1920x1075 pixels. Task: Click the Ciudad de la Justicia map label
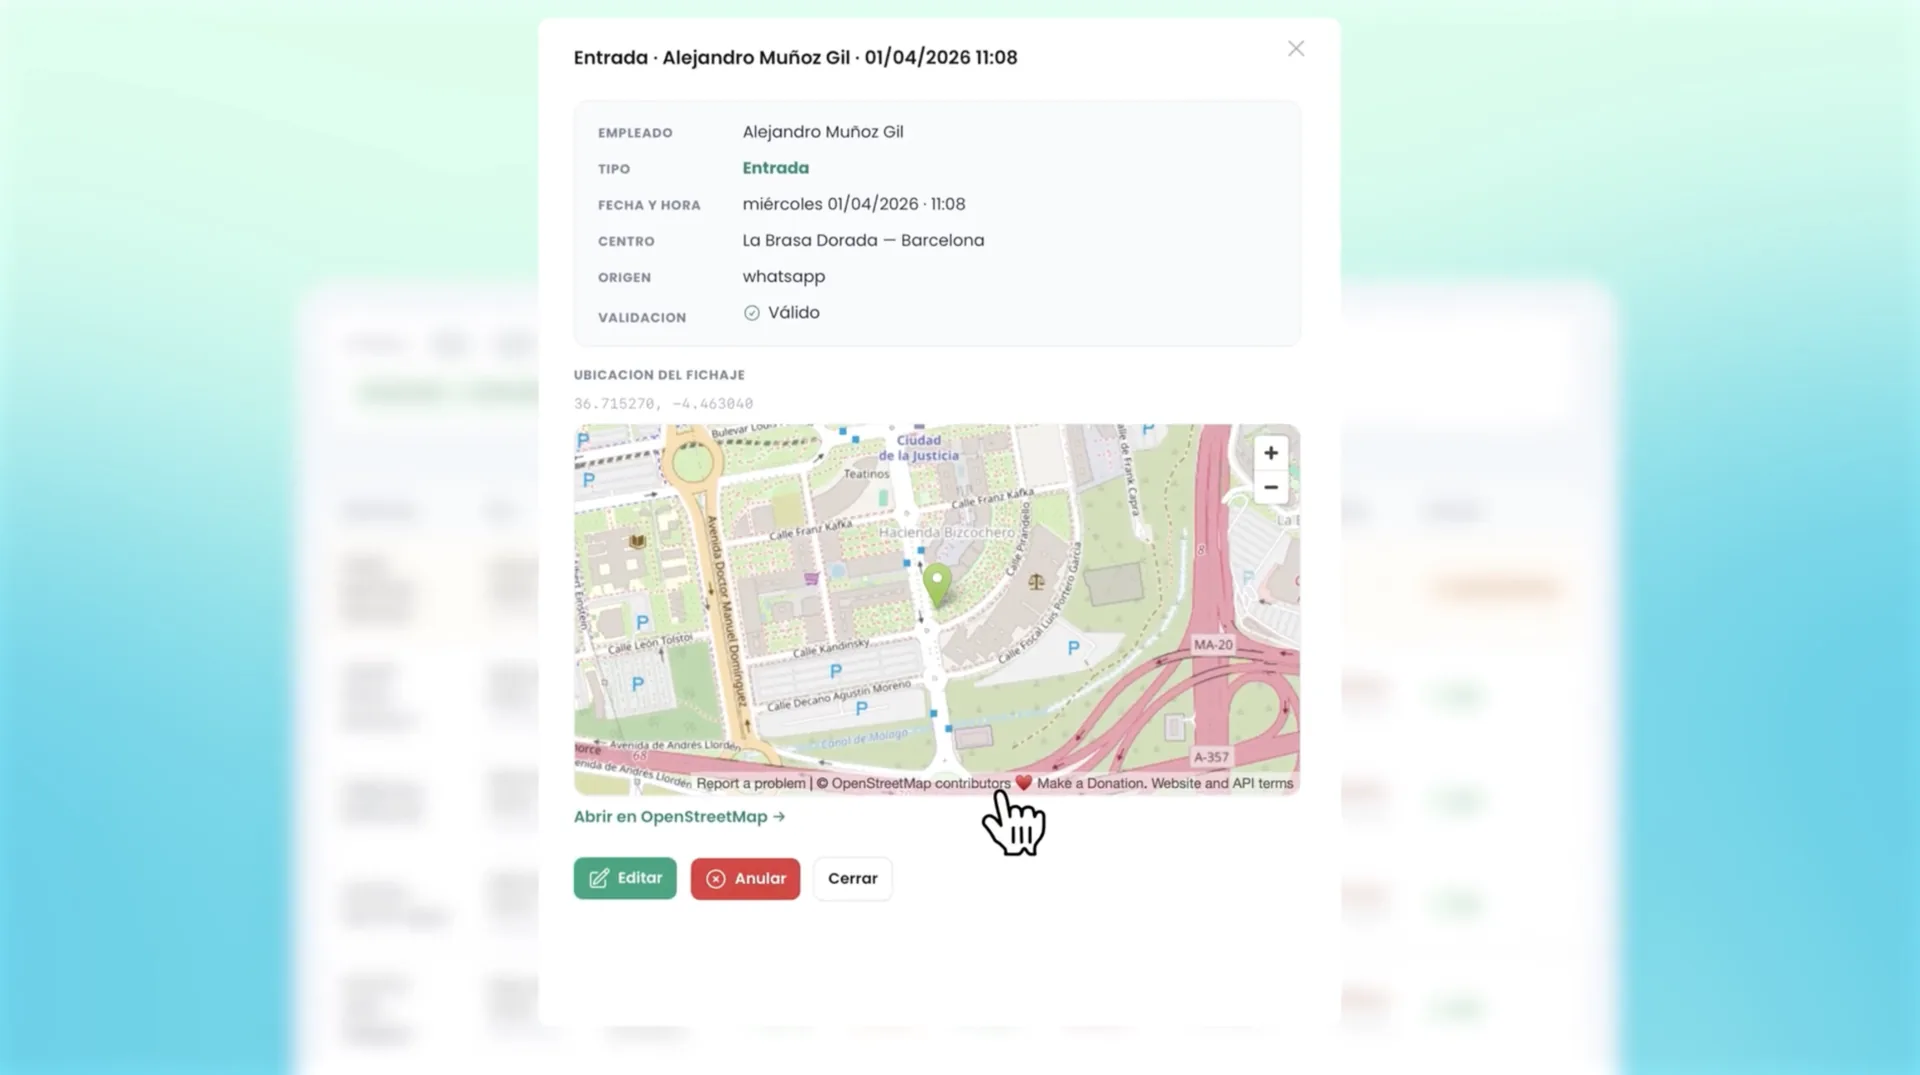(919, 448)
